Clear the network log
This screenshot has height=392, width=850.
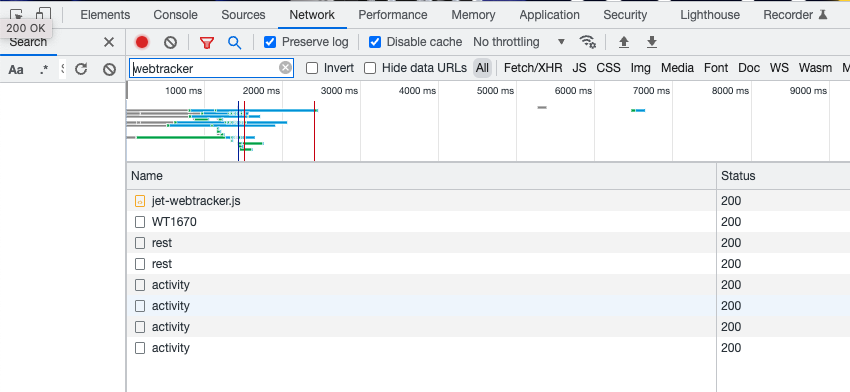[171, 42]
